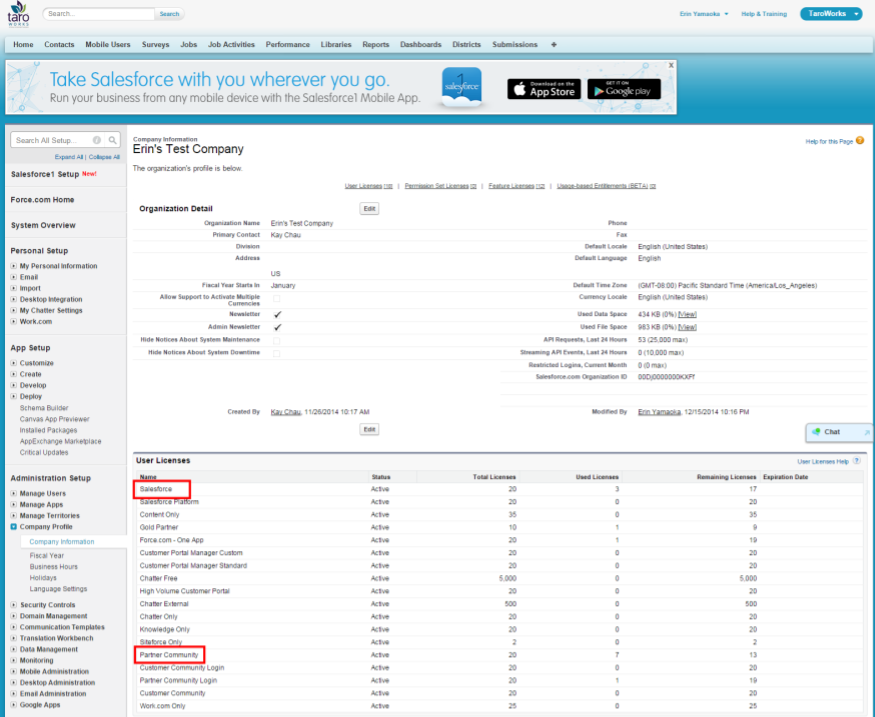Click the Salesforce1 cloud app icon
Viewport: 875px width, 717px height.
coord(461,86)
